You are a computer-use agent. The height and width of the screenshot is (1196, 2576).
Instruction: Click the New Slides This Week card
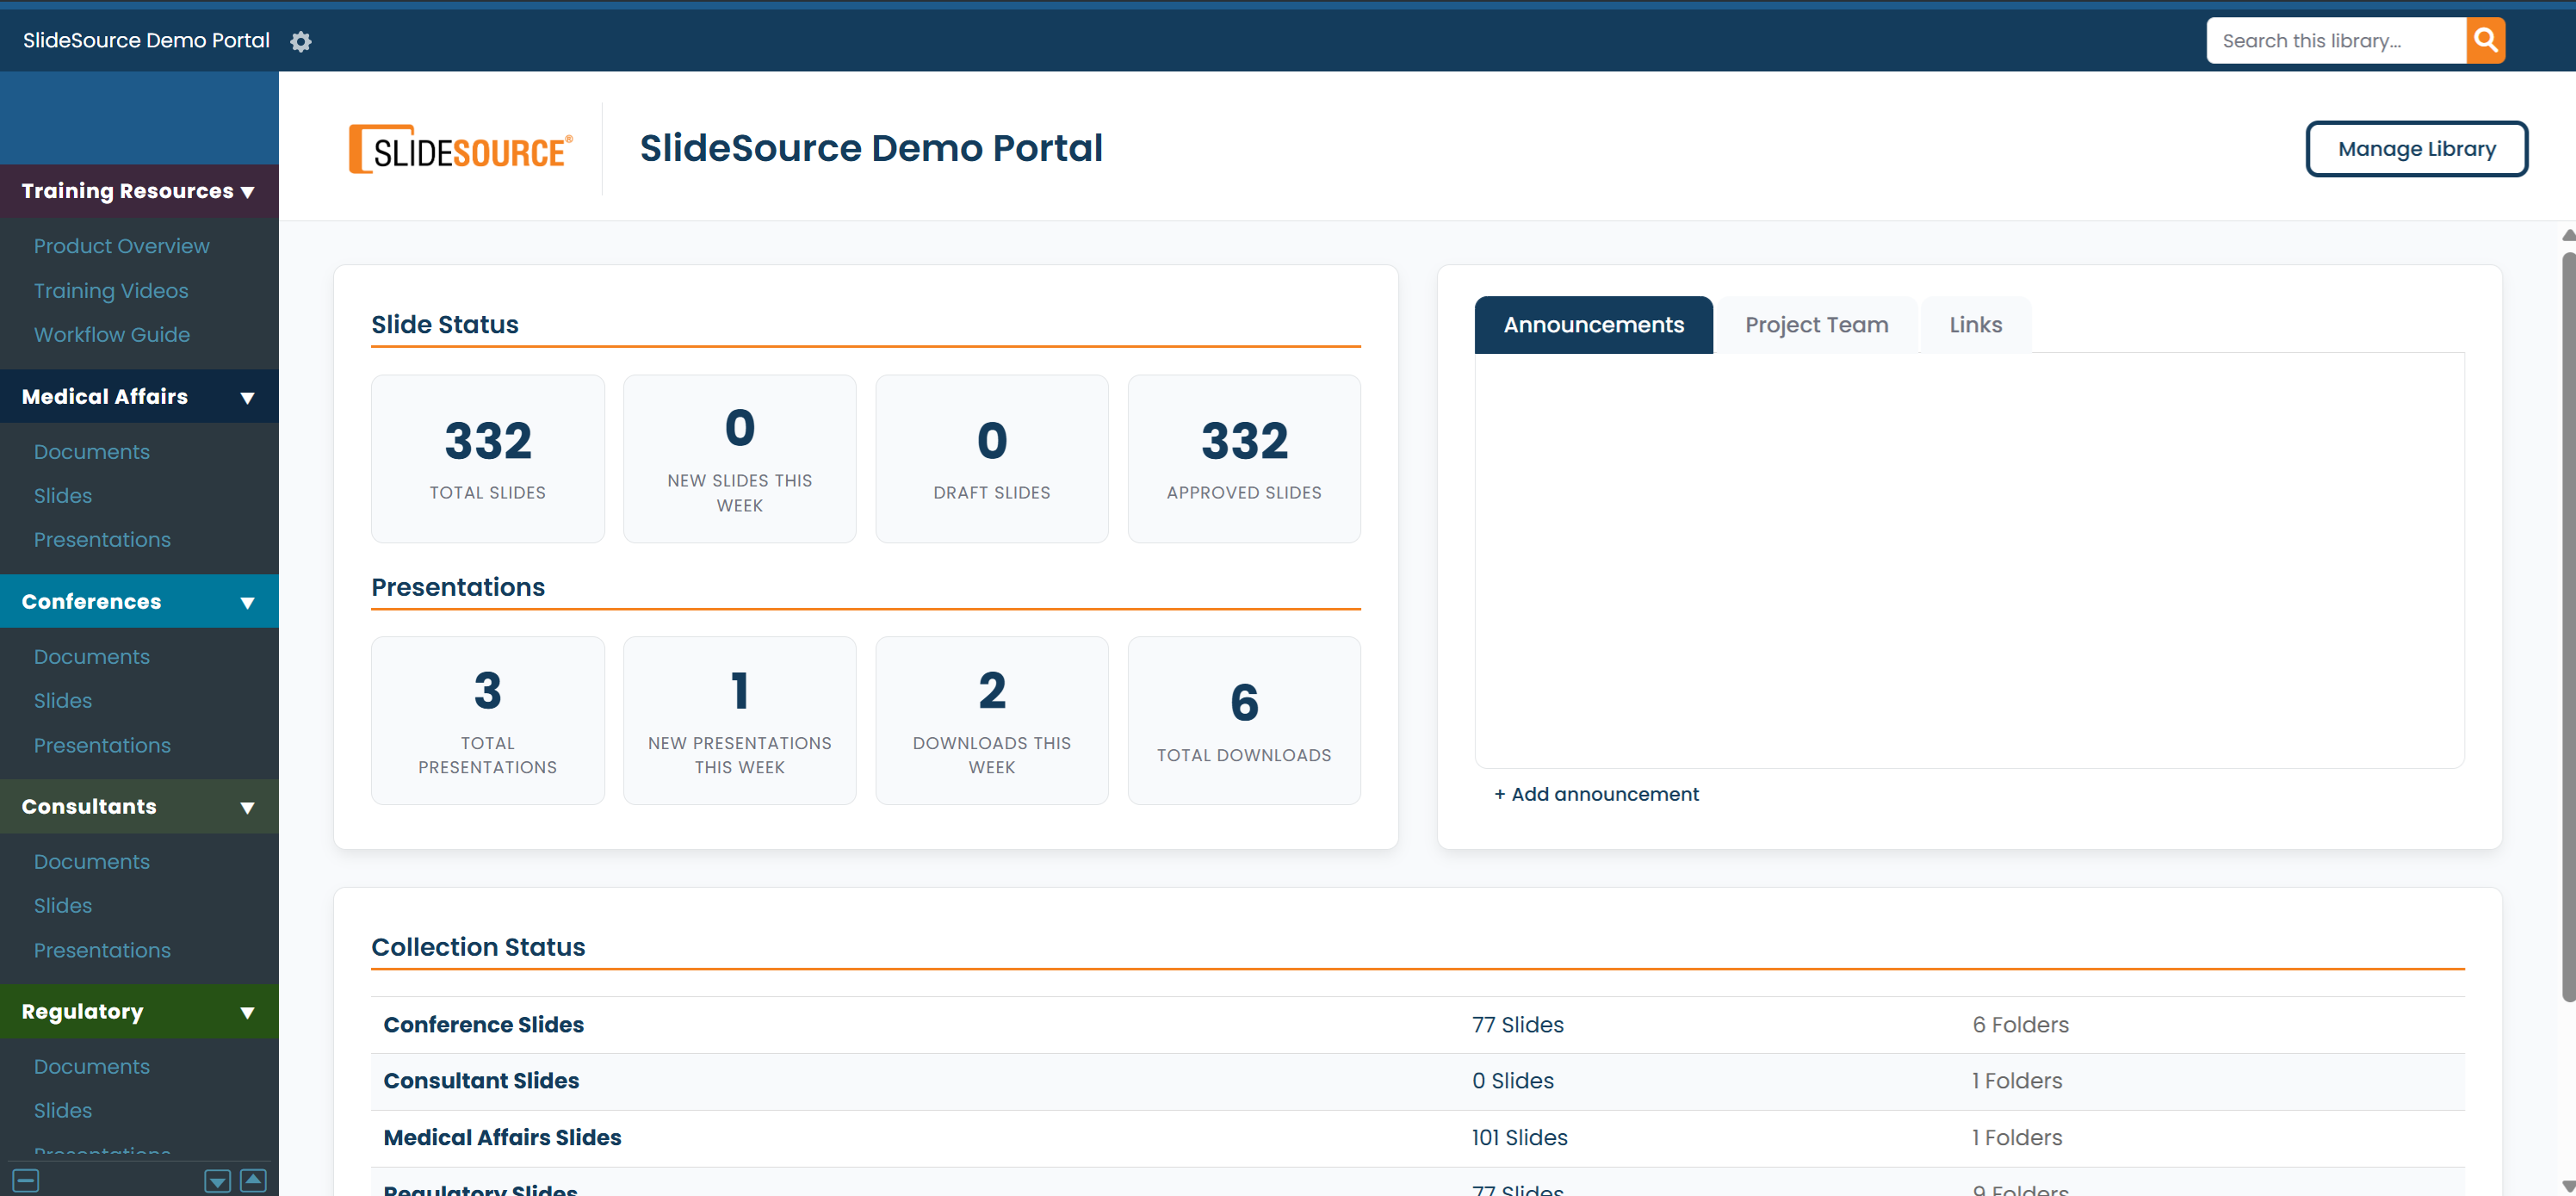click(x=740, y=459)
